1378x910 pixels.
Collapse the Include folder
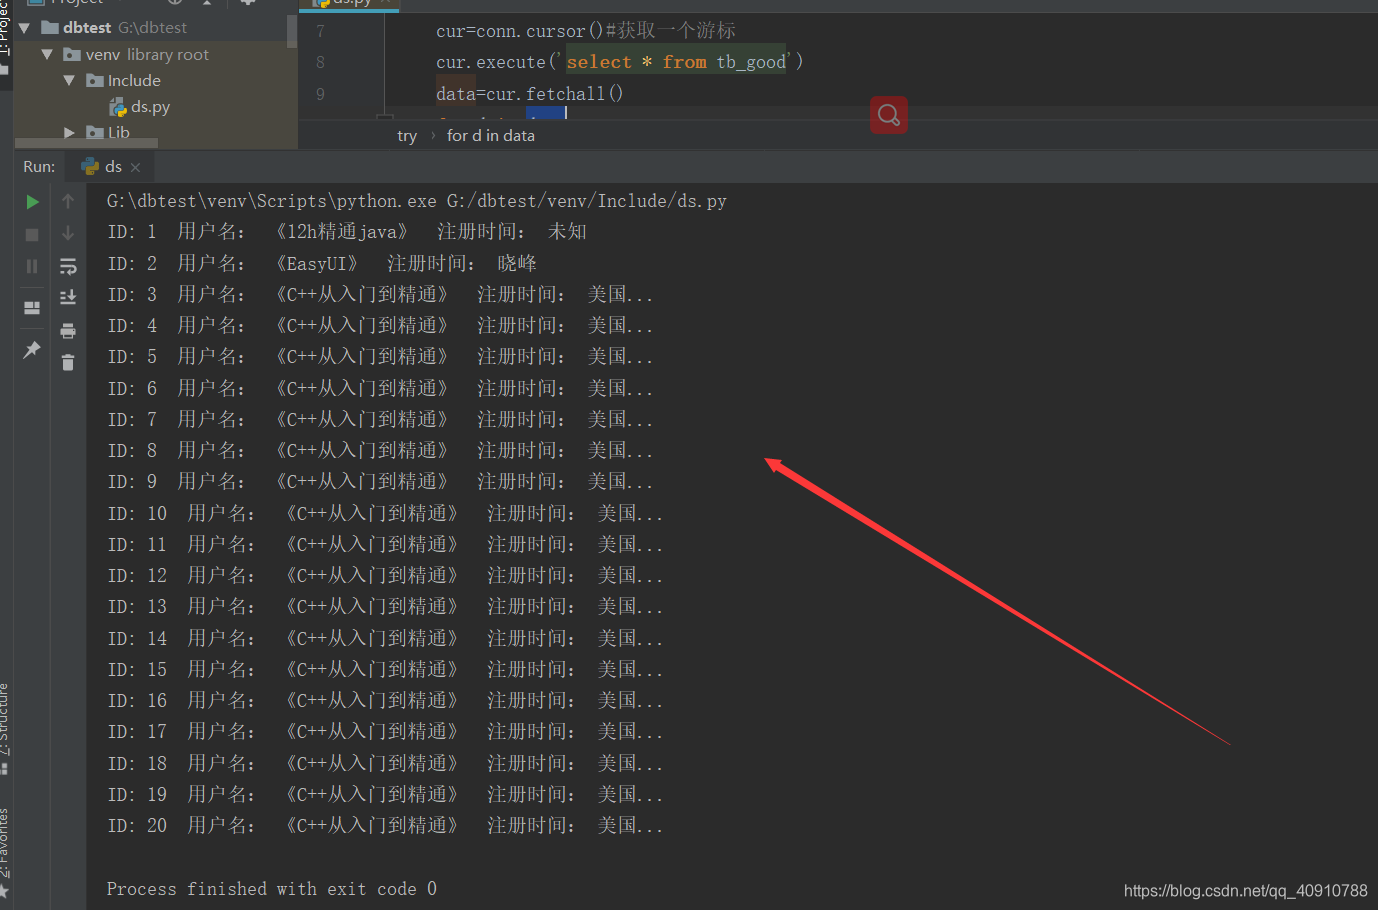pos(69,80)
